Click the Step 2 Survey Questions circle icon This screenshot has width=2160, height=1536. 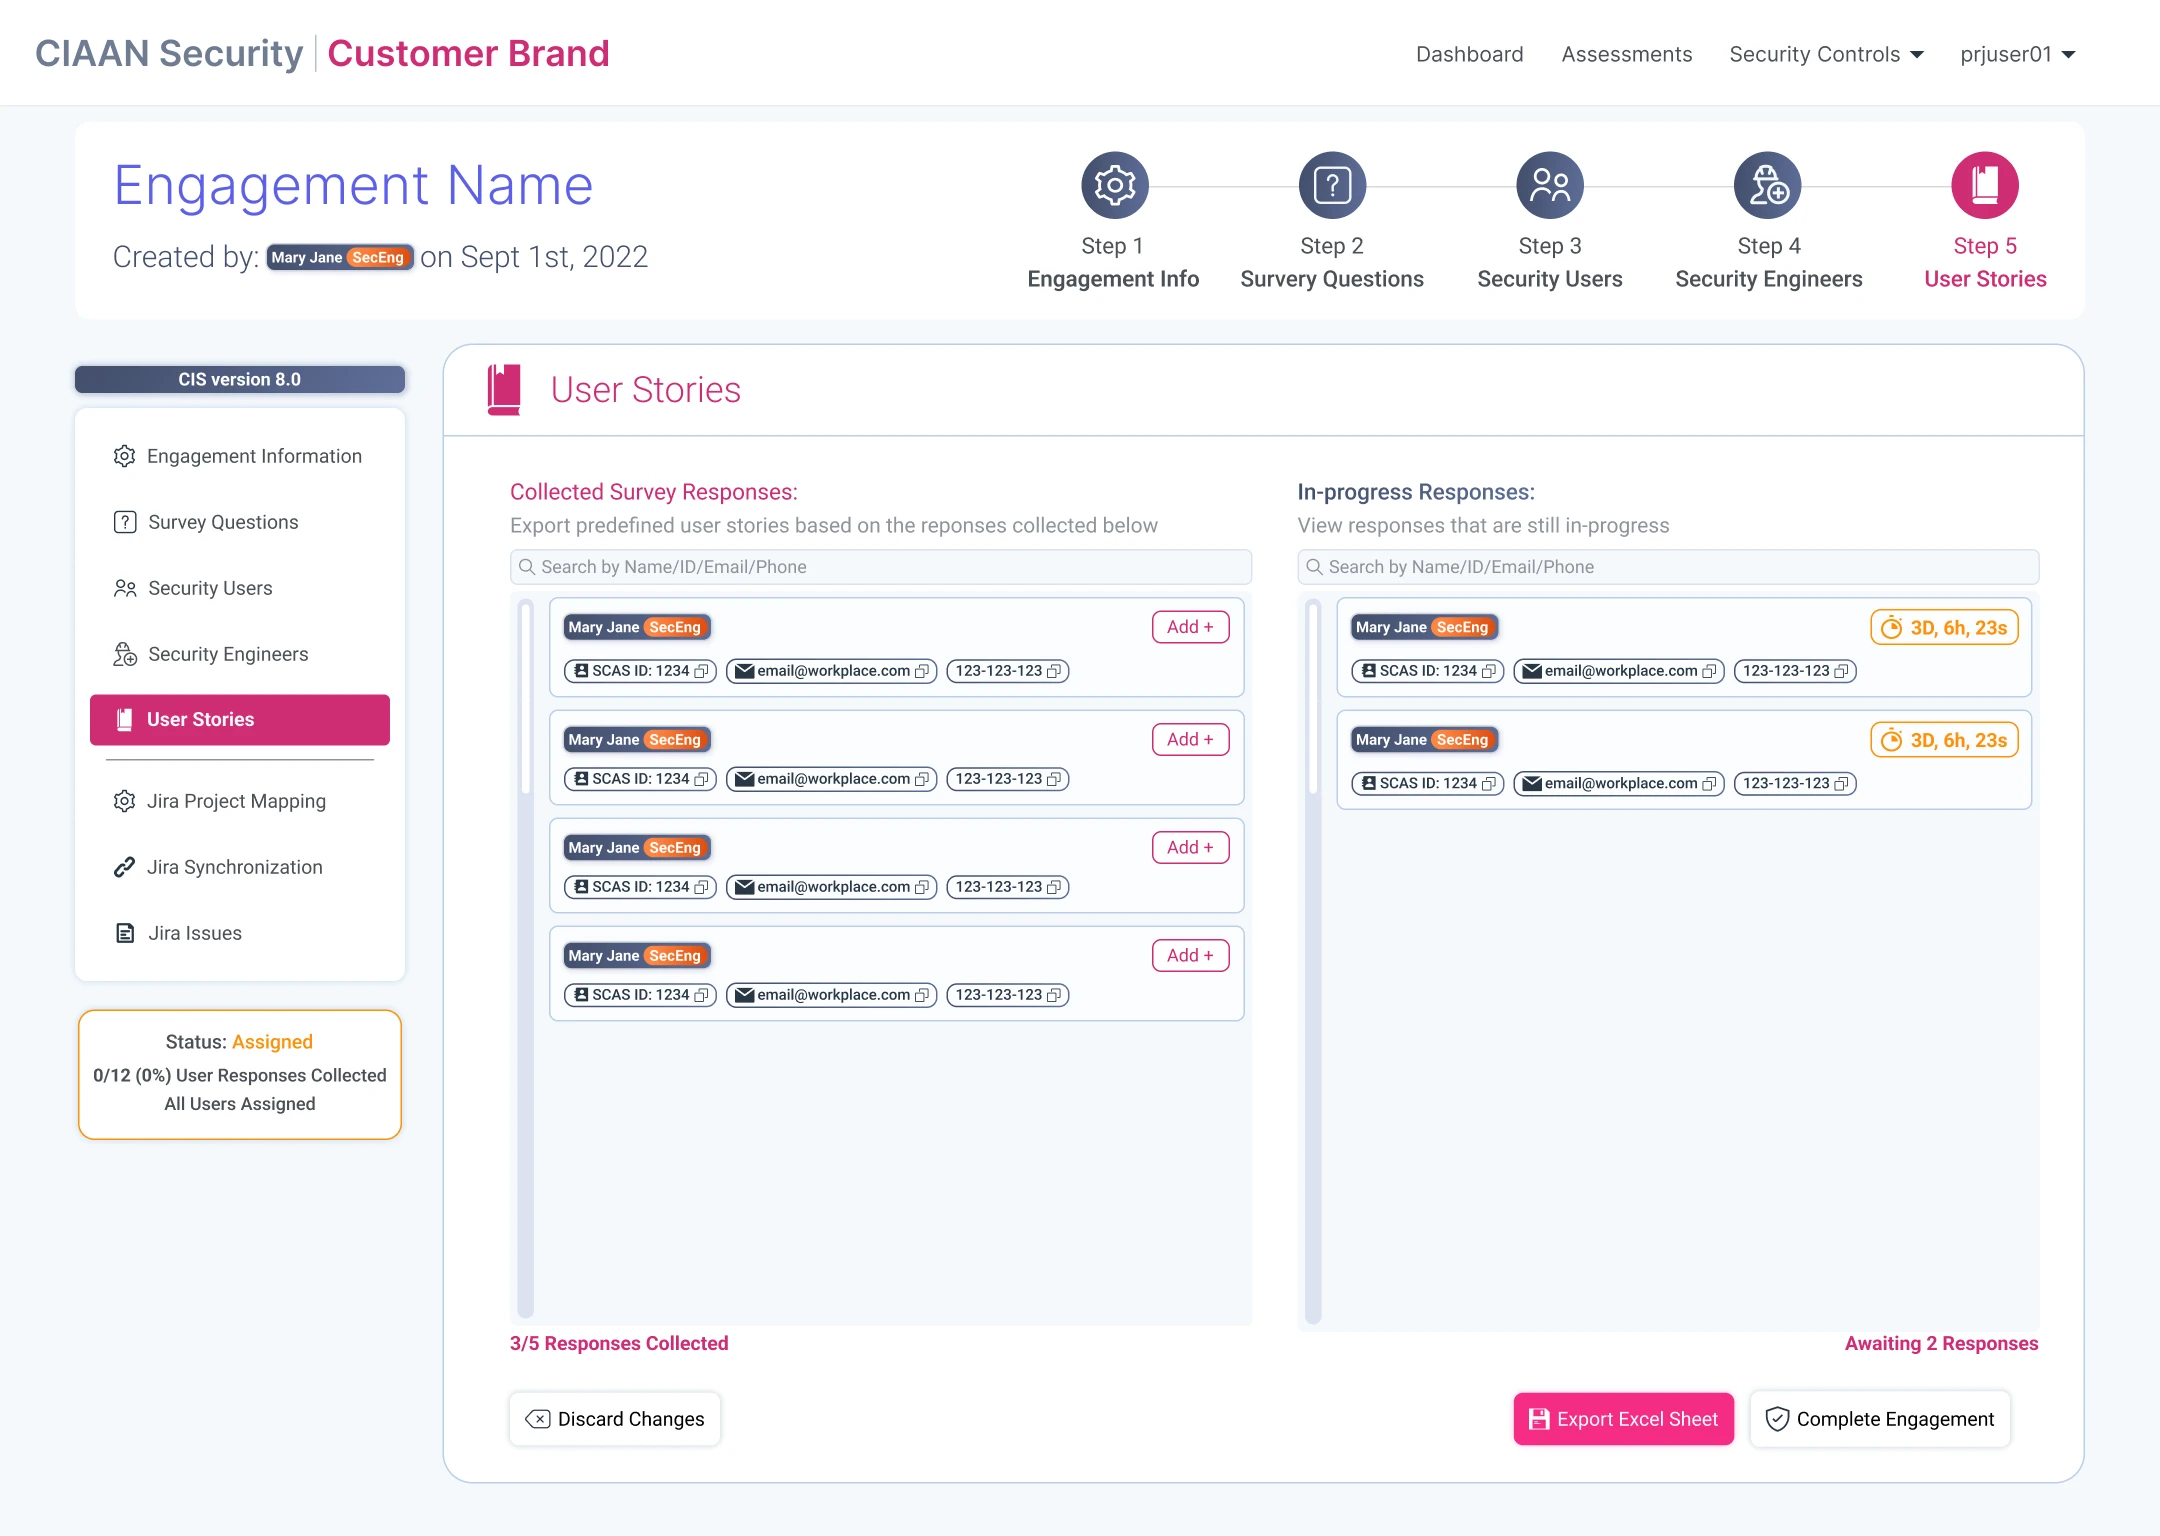pos(1332,185)
